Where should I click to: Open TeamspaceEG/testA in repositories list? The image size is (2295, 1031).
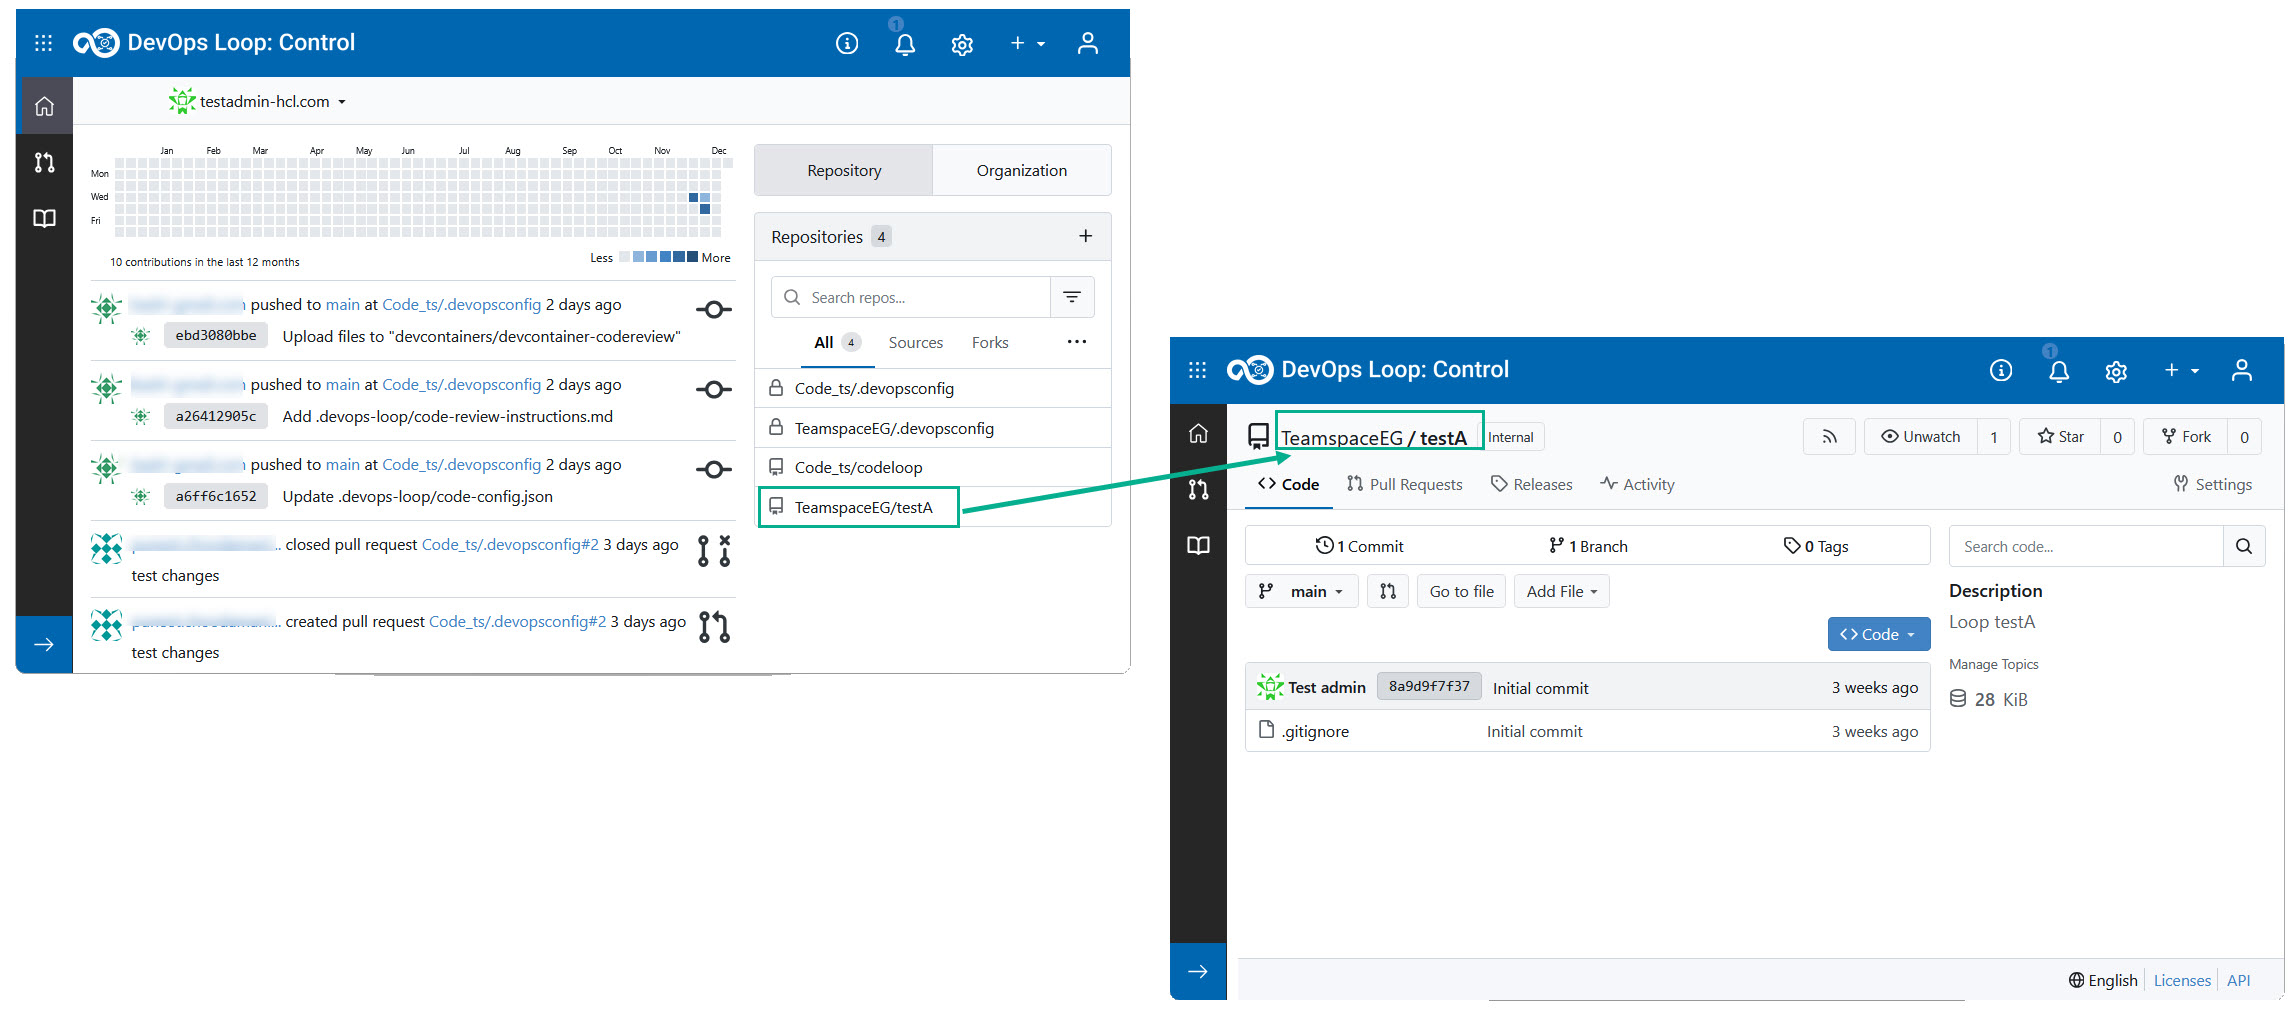pos(863,507)
